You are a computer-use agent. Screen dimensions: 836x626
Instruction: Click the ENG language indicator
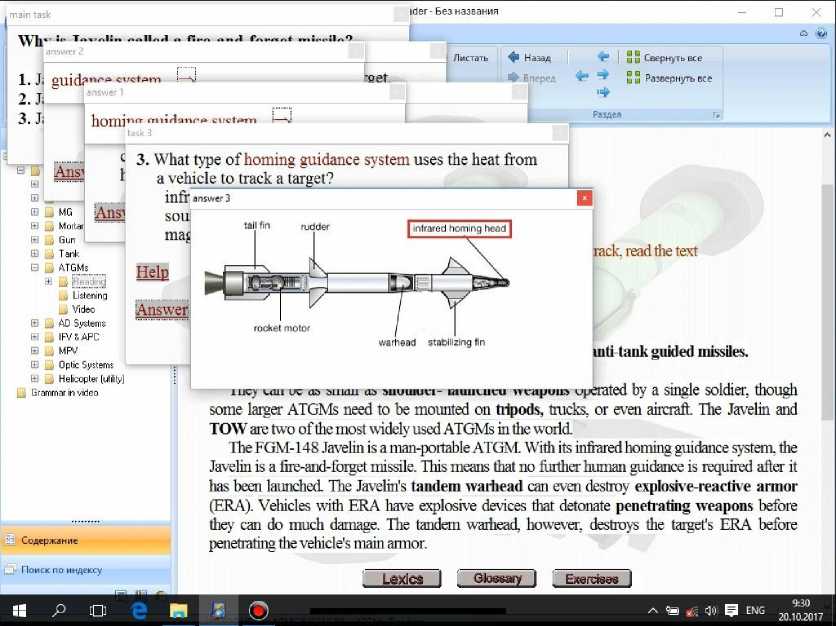(755, 611)
